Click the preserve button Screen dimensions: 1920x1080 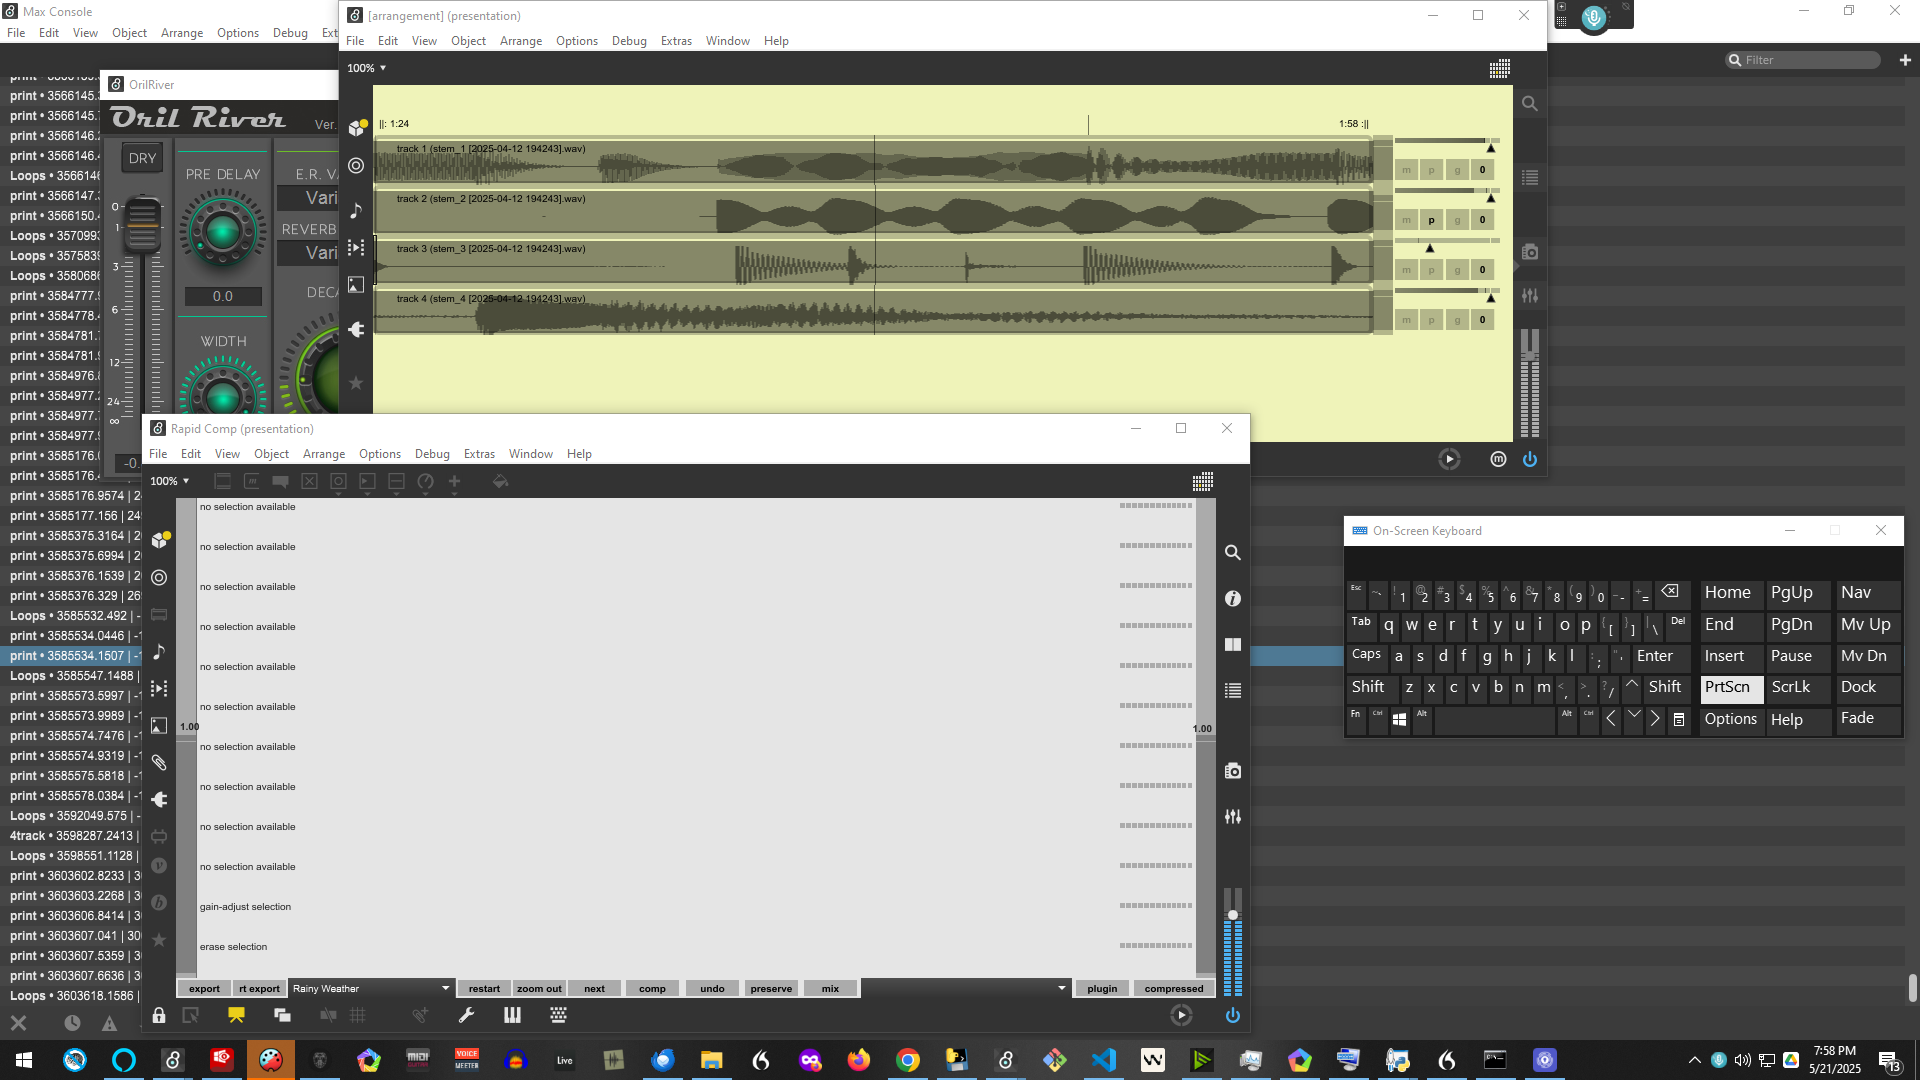coord(771,988)
